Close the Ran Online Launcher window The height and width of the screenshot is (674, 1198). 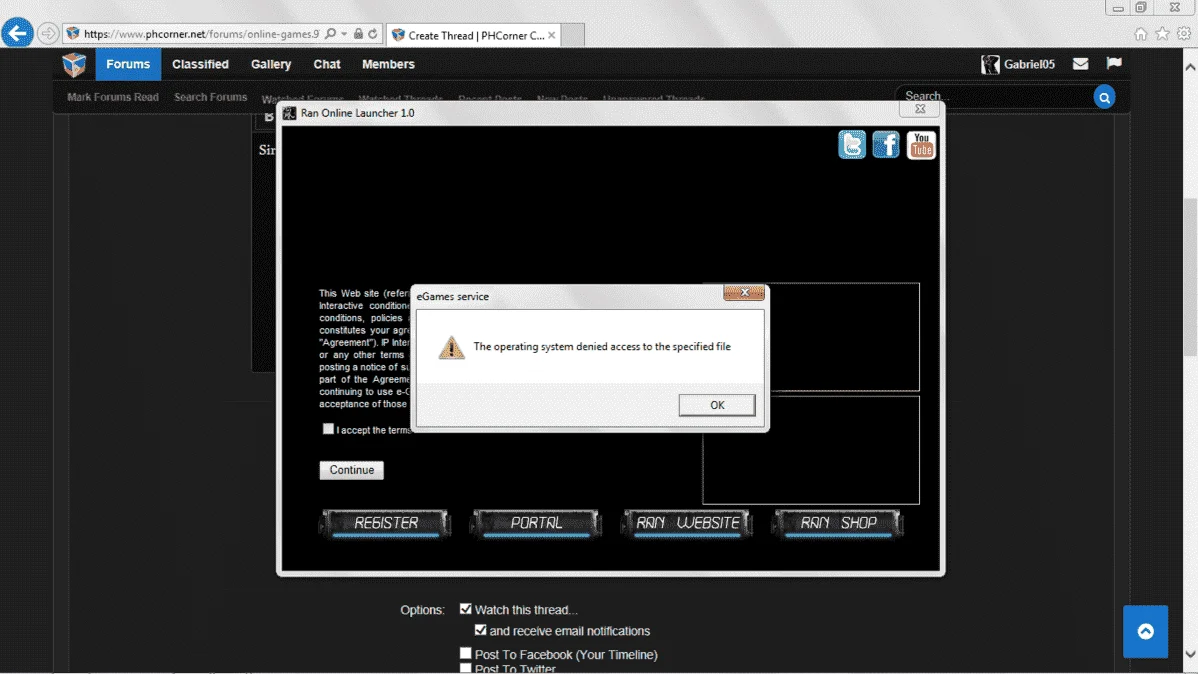tap(920, 109)
